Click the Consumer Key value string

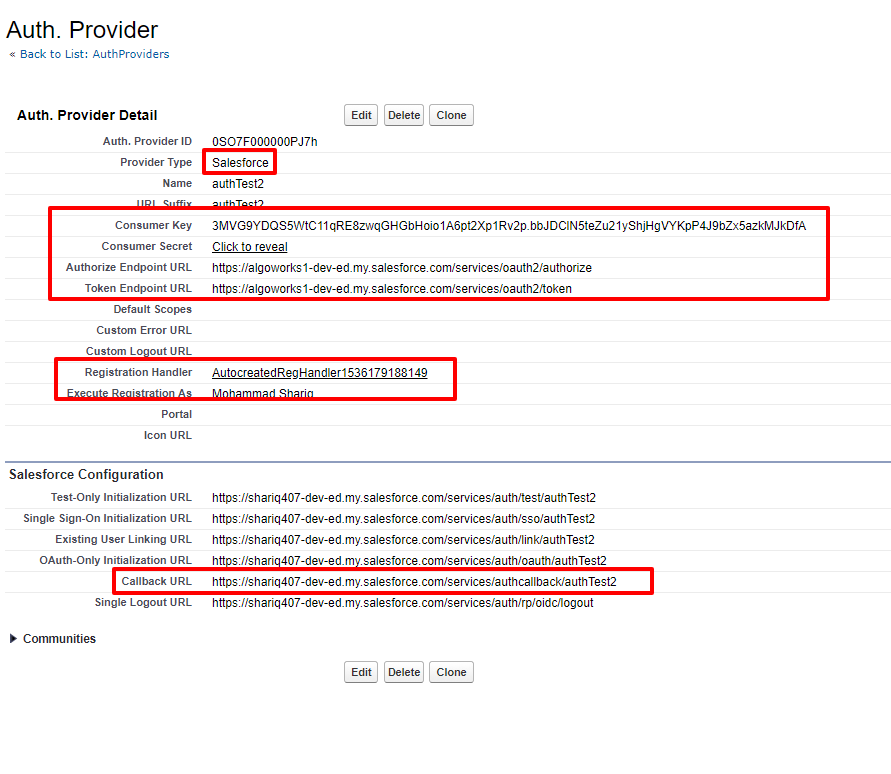tap(508, 226)
